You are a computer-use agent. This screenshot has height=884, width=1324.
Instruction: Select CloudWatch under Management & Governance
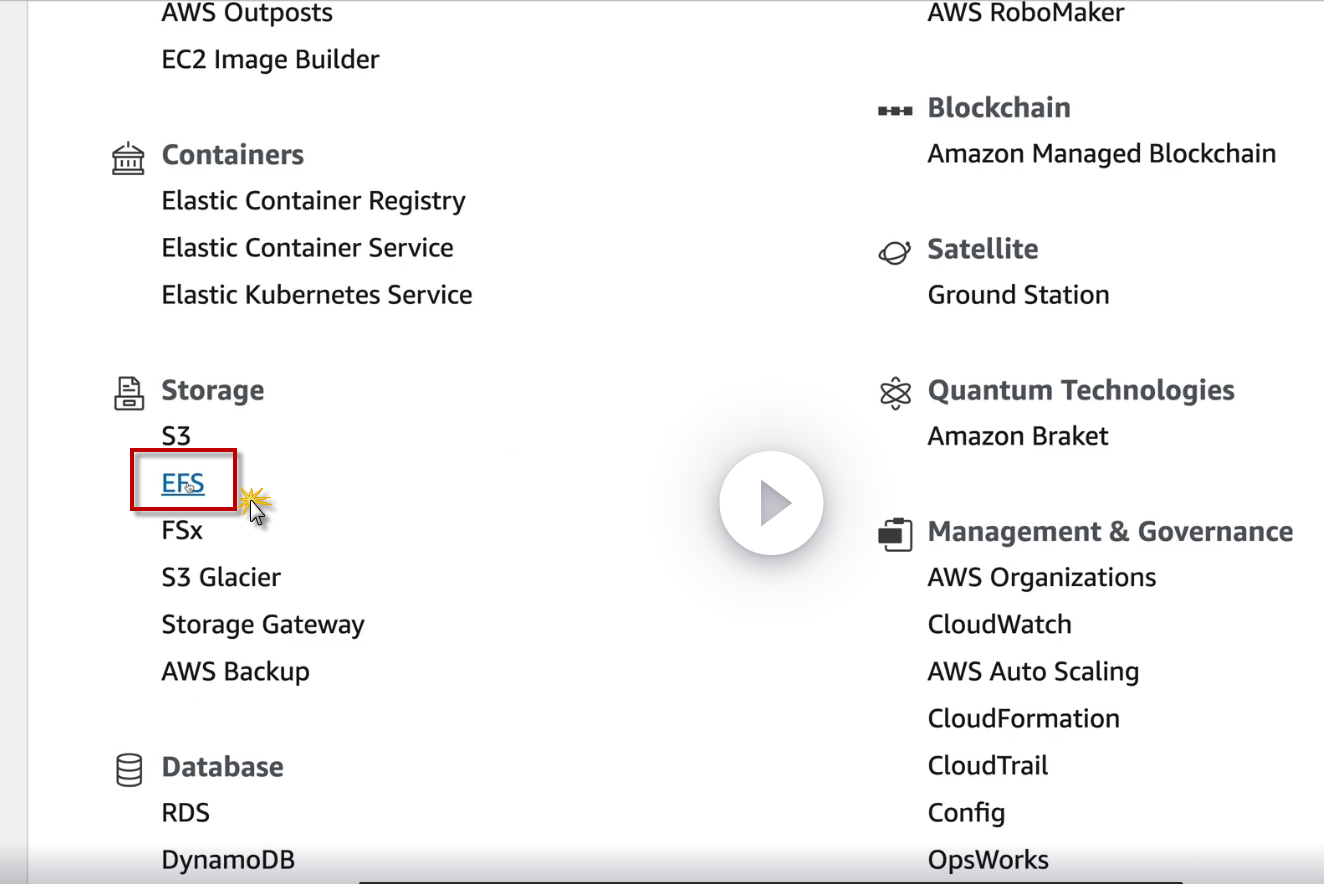[x=999, y=624]
